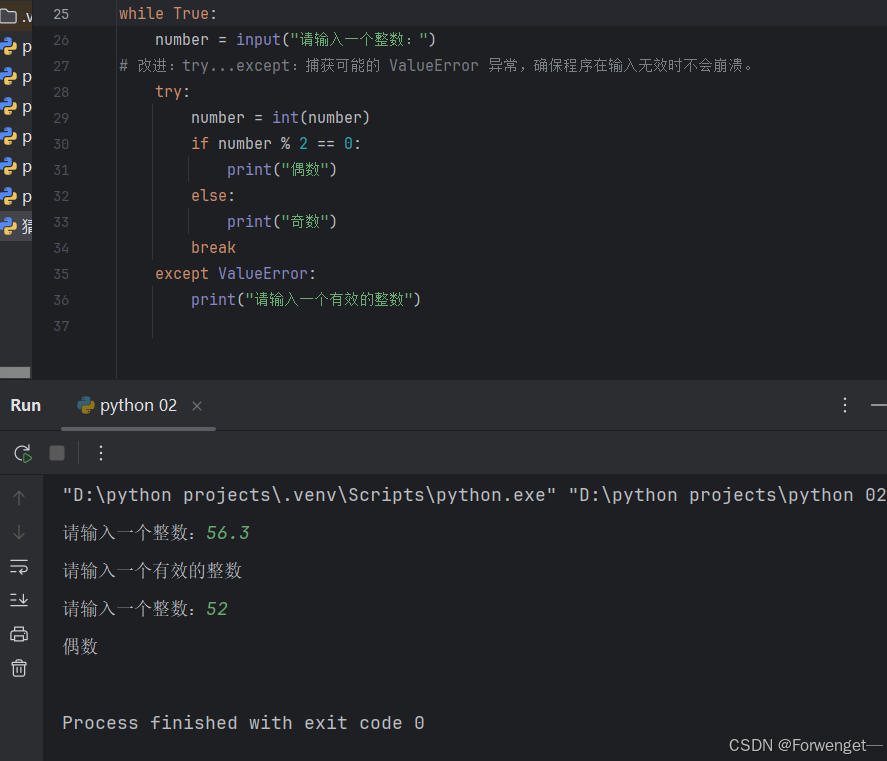Switch to the python 02 run tab
This screenshot has height=761, width=887.
coord(137,405)
